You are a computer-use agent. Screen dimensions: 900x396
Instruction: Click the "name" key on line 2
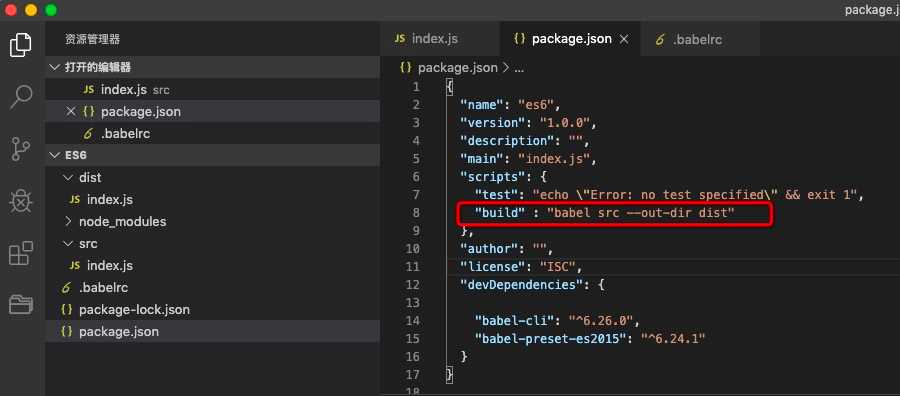click(481, 104)
